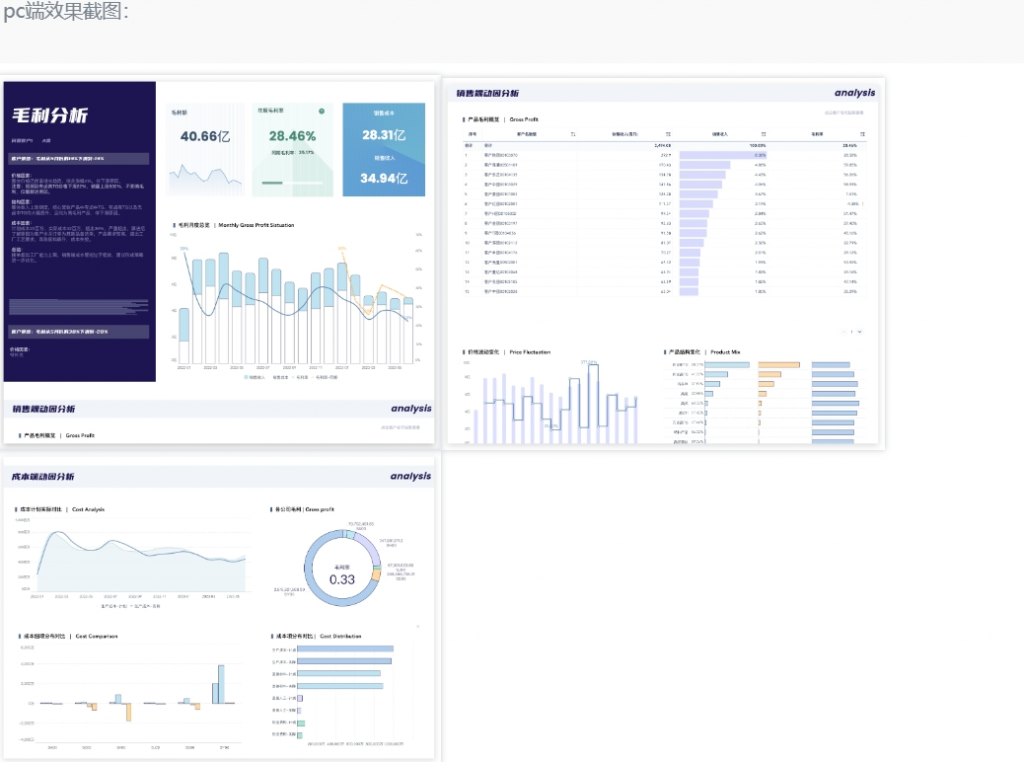
Task: Click the orange segment of the Gross profit donut
Action: [376, 575]
